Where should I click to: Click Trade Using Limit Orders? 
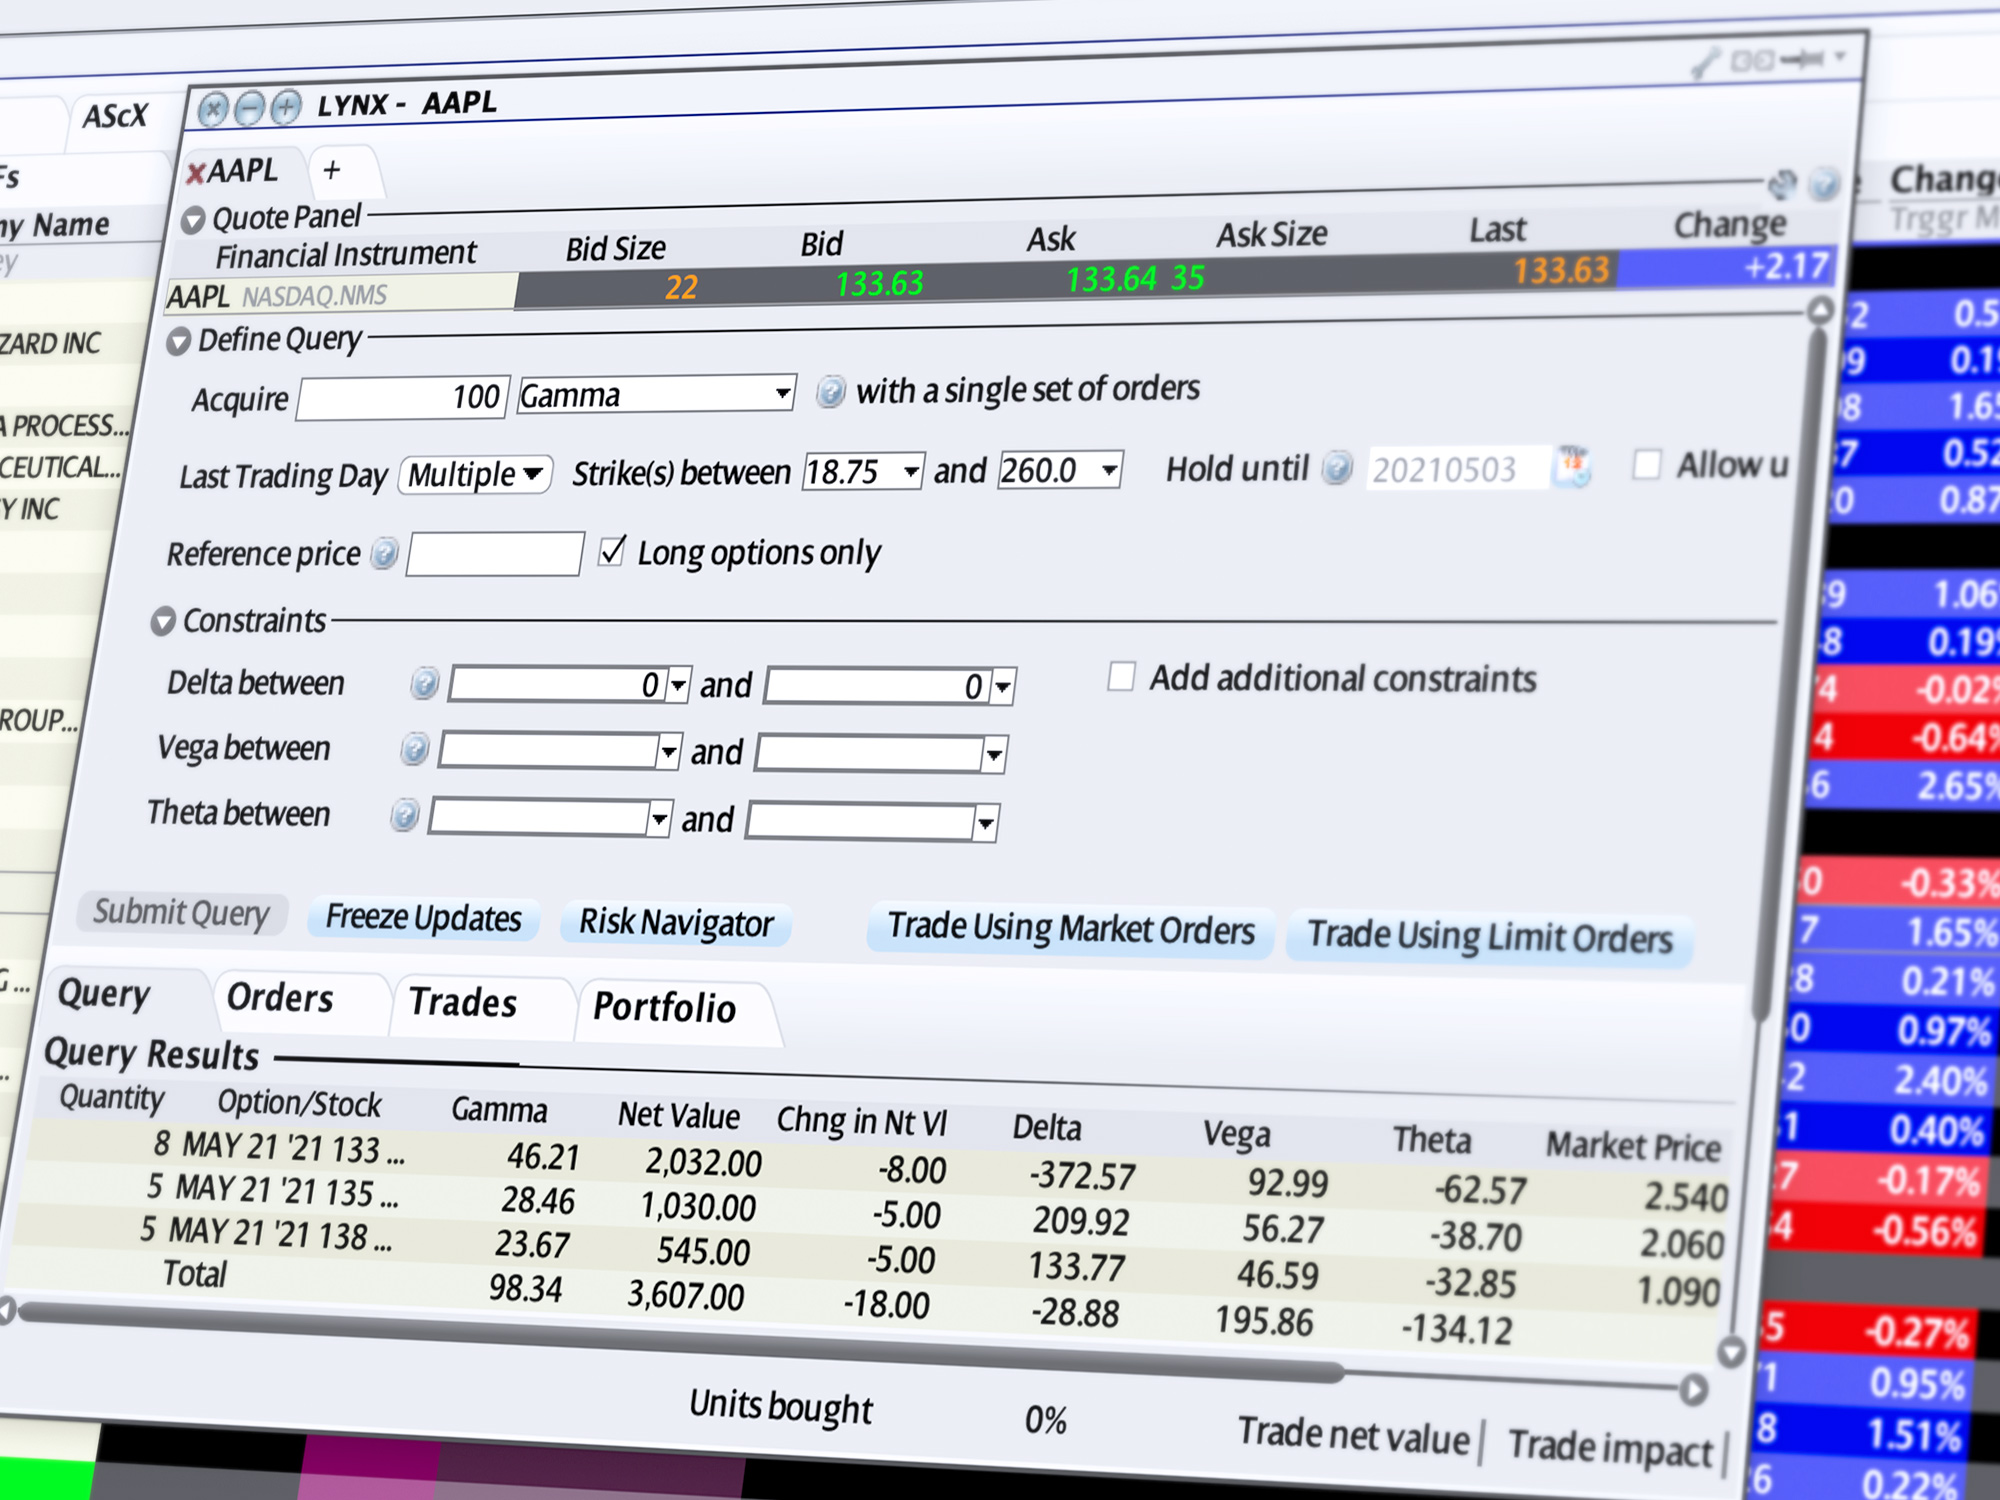tap(1490, 937)
